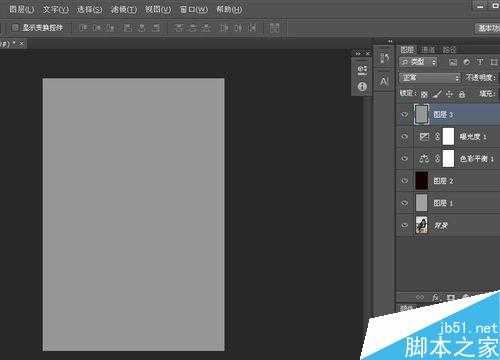This screenshot has height=360, width=500.
Task: Open the 视图(V) menu
Action: (158, 9)
